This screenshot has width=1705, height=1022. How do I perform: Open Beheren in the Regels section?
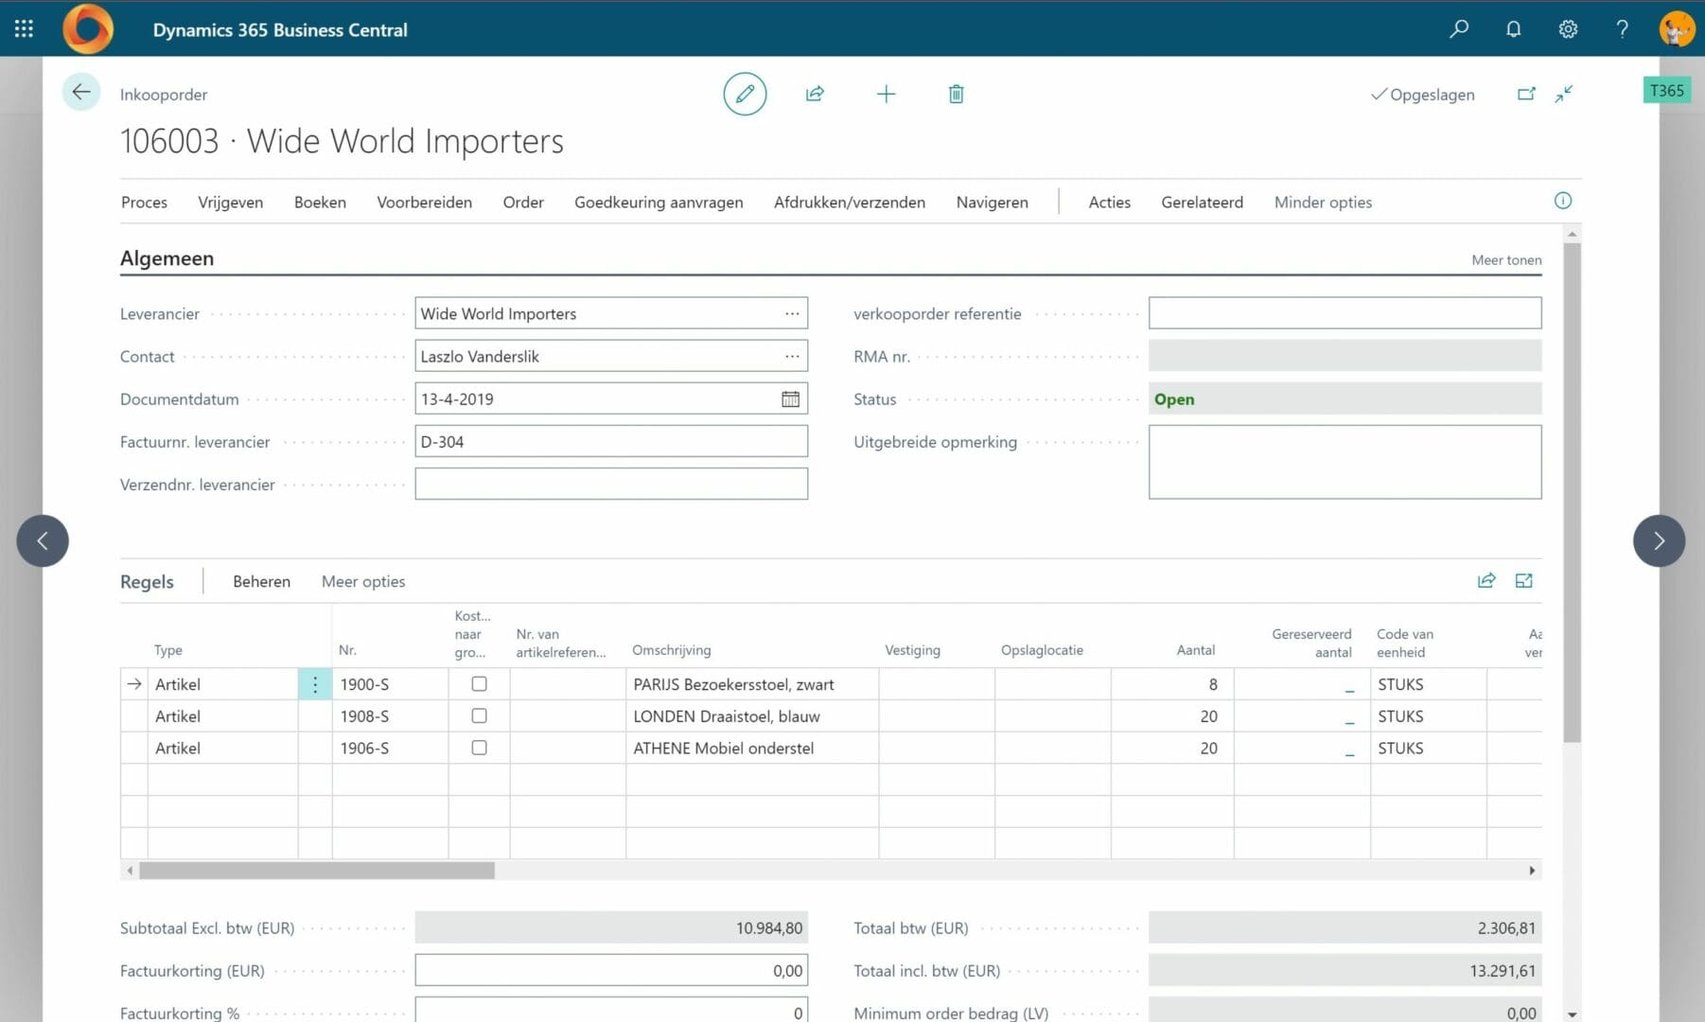point(261,581)
